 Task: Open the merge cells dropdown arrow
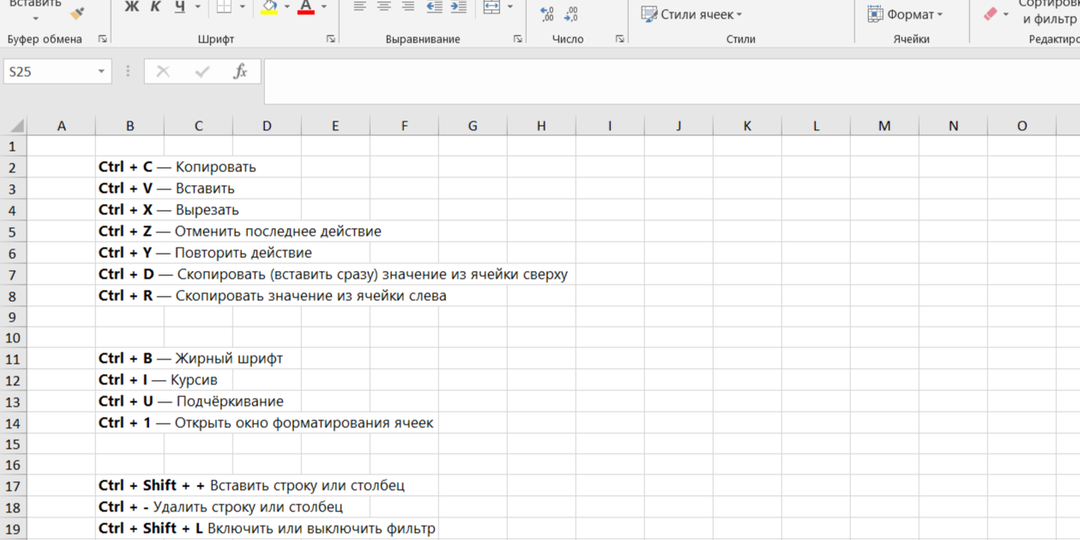pyautogui.click(x=510, y=6)
